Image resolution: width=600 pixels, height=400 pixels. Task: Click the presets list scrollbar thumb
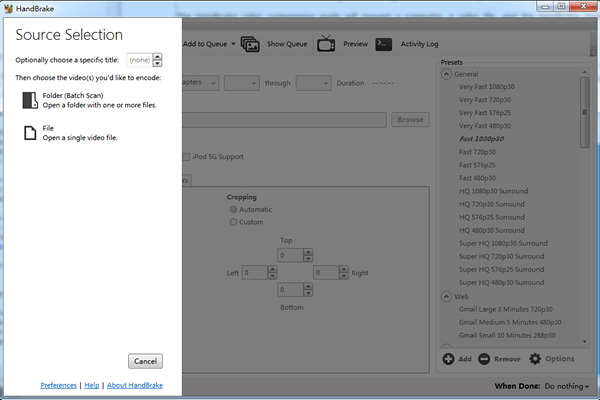(x=584, y=112)
